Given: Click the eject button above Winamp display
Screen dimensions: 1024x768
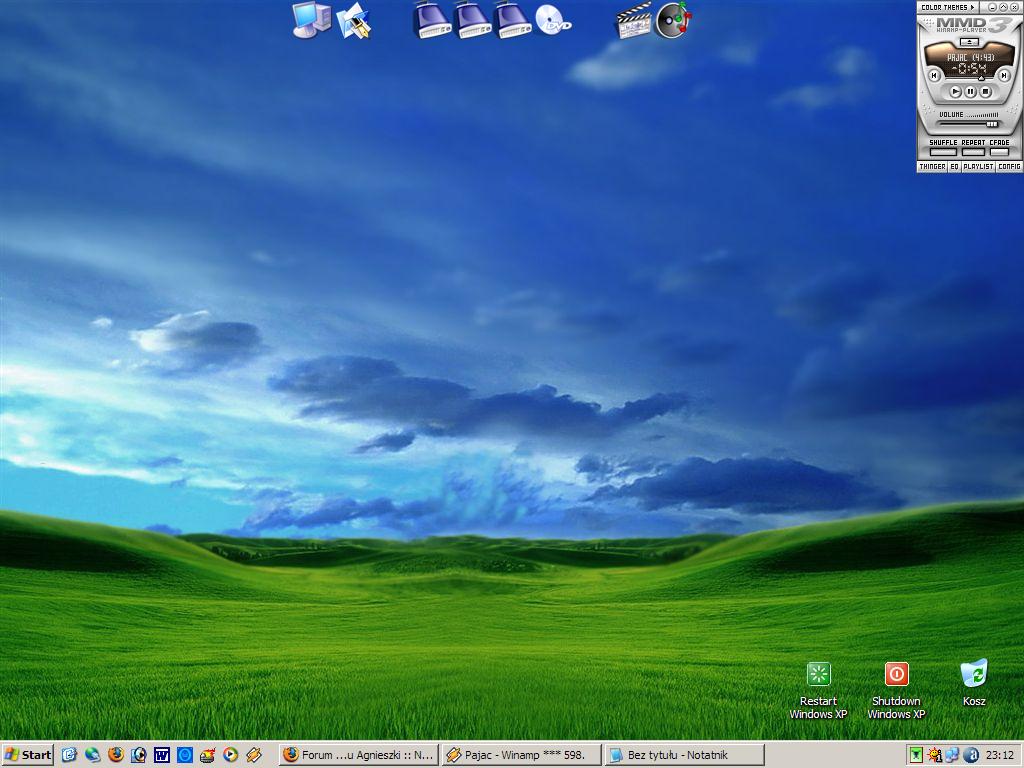Looking at the screenshot, I should click(969, 43).
